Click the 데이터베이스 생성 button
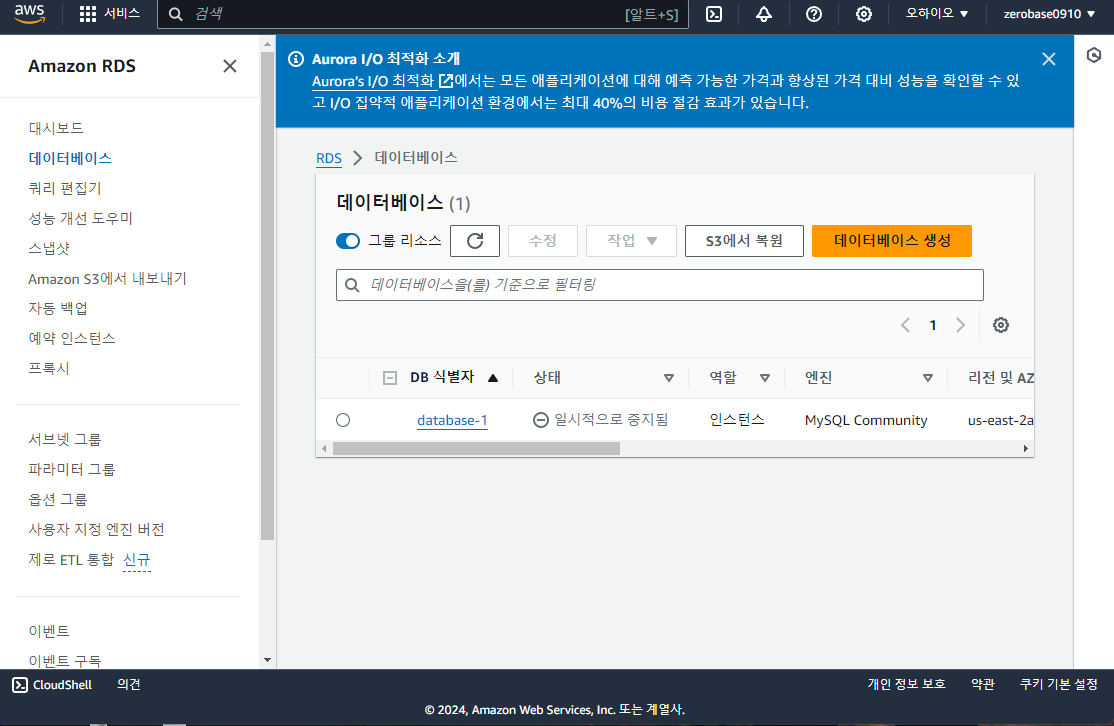The width and height of the screenshot is (1114, 726). click(x=892, y=241)
